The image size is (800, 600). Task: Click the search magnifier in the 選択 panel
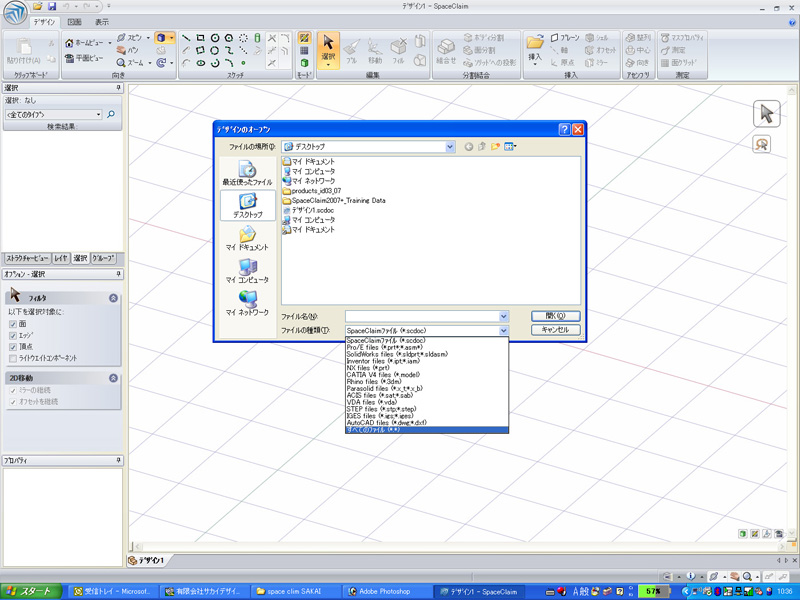[x=111, y=115]
